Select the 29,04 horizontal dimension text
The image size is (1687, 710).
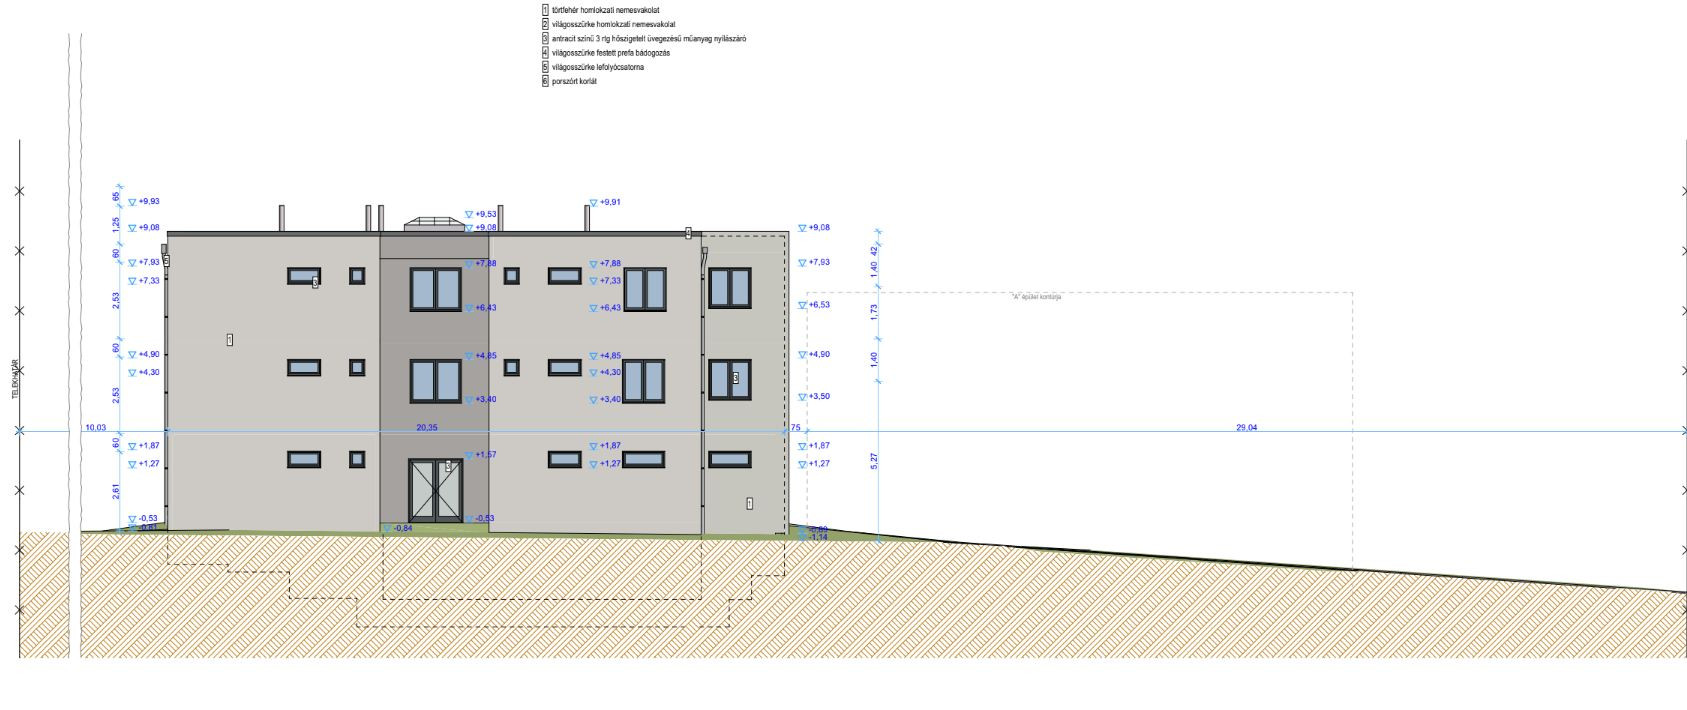(1246, 427)
